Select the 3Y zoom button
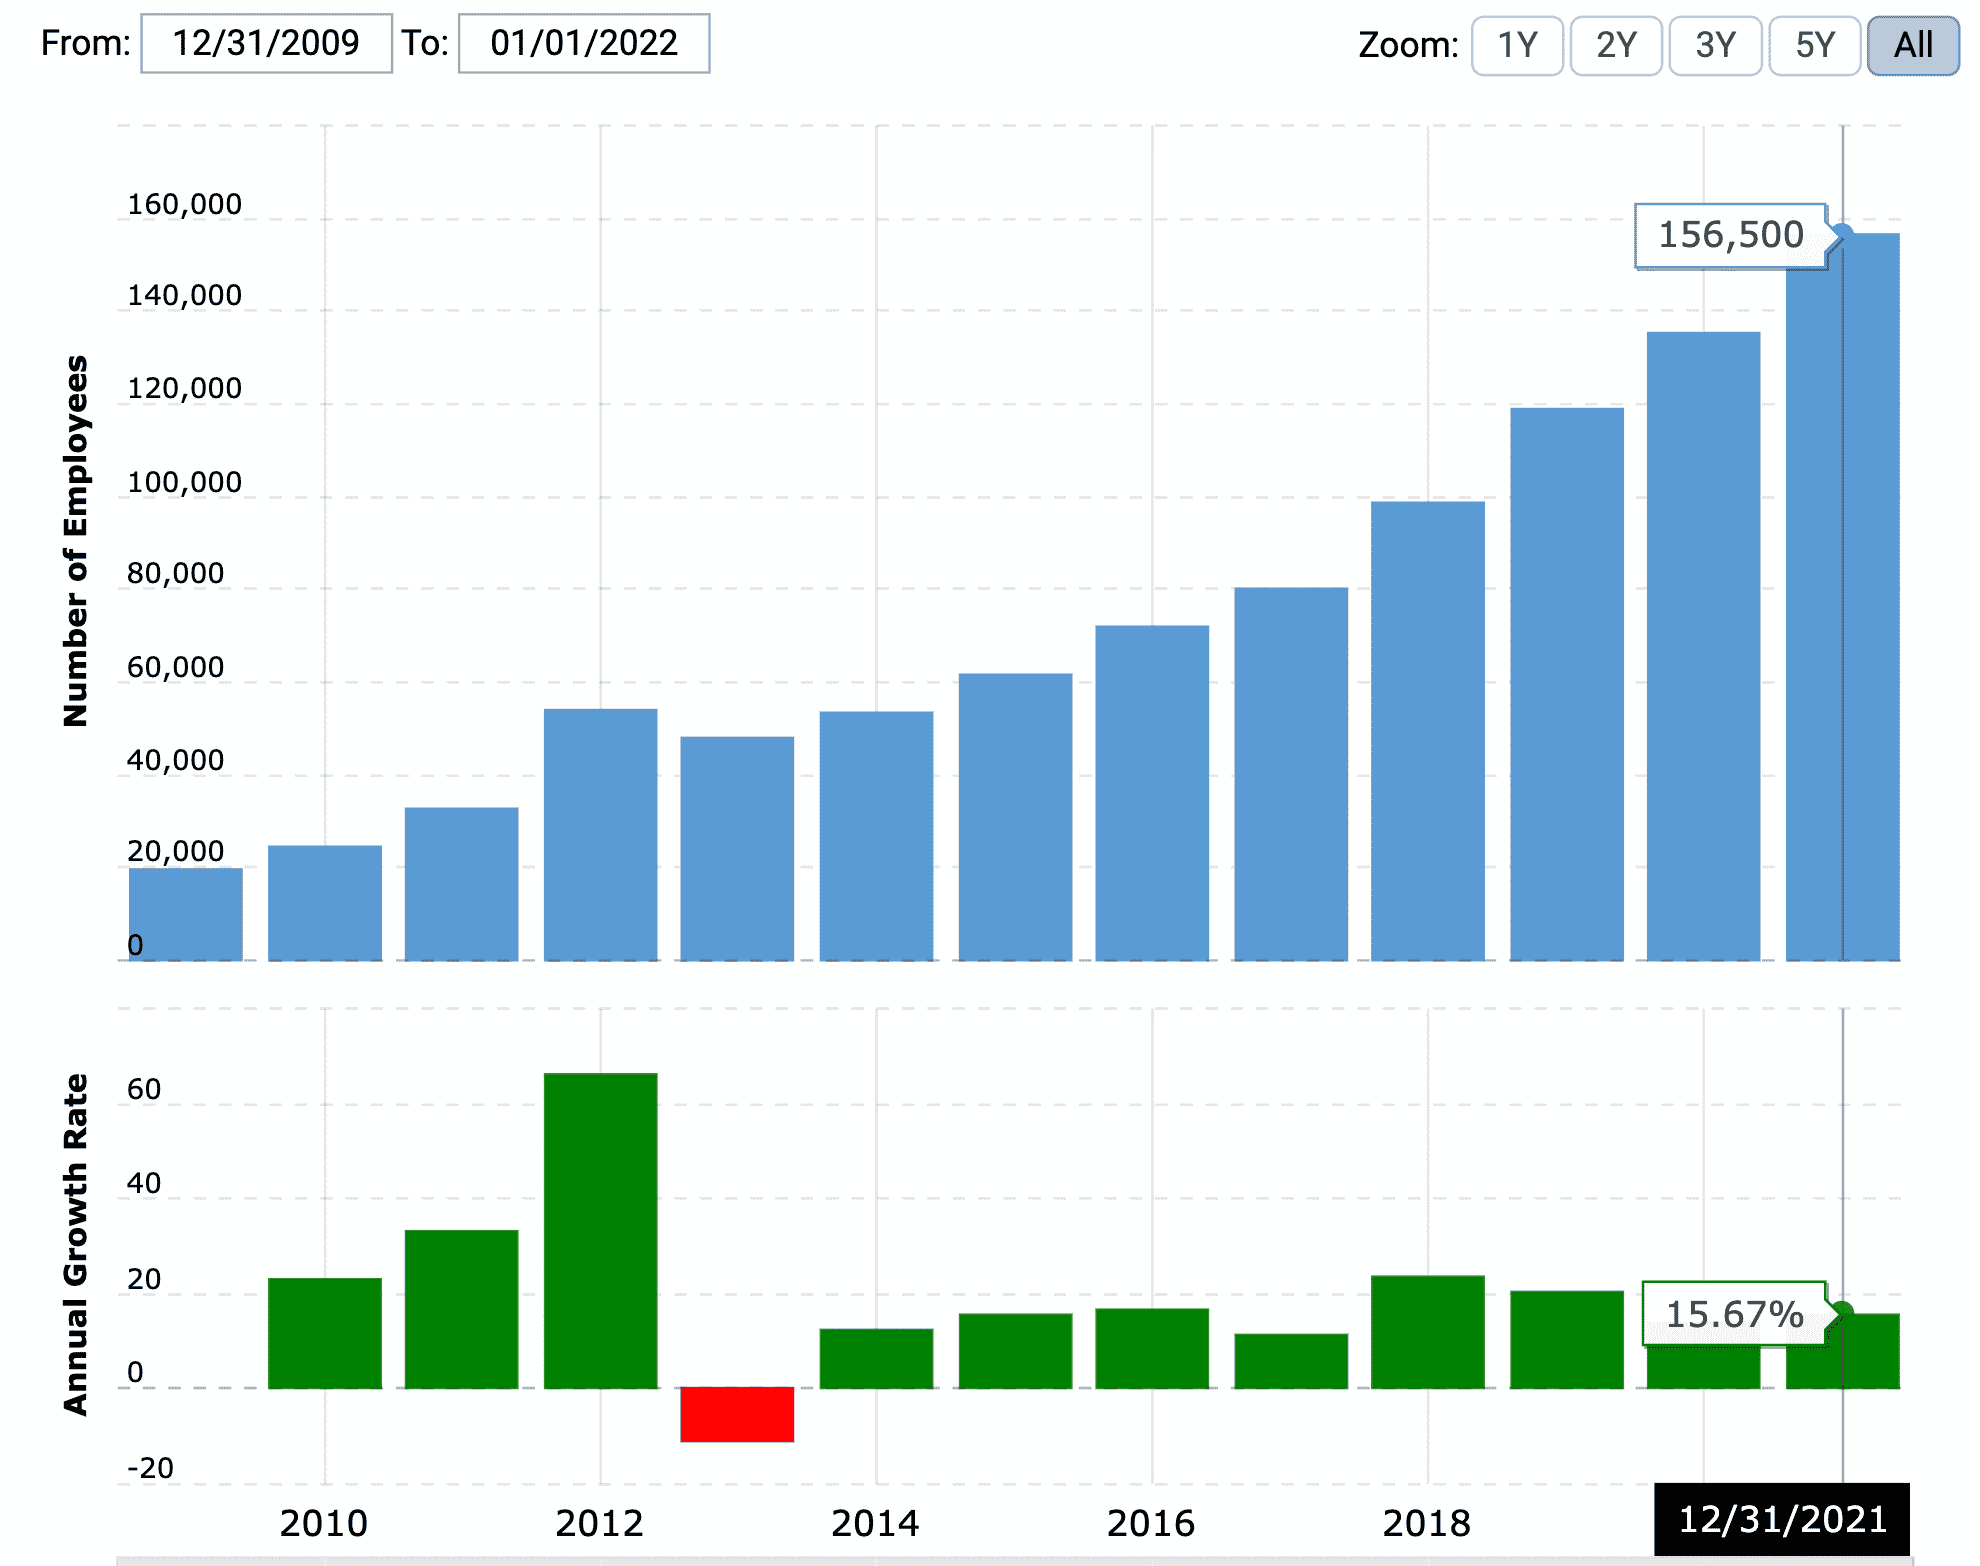This screenshot has height=1566, width=1980. [x=1714, y=45]
